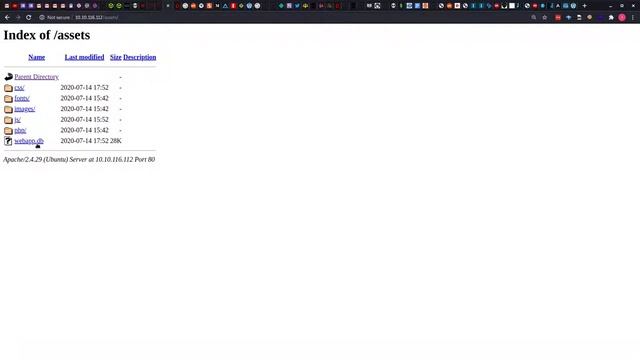640x360 pixels.
Task: Open the css/ folder link
Action: 19,88
